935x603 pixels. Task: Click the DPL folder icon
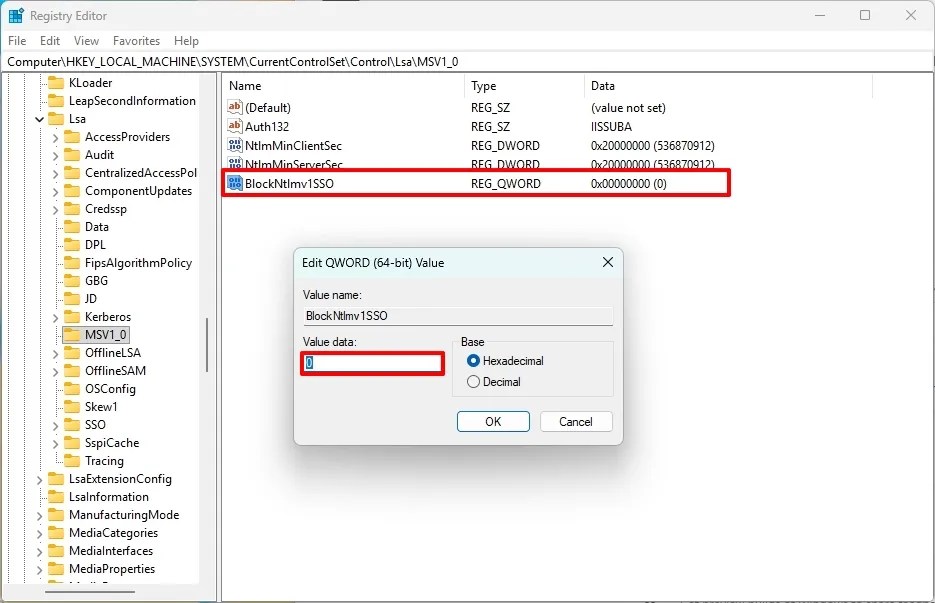(72, 245)
